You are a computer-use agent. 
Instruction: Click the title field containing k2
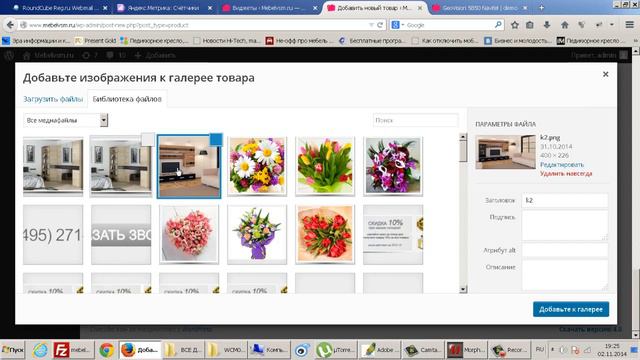[x=564, y=200]
